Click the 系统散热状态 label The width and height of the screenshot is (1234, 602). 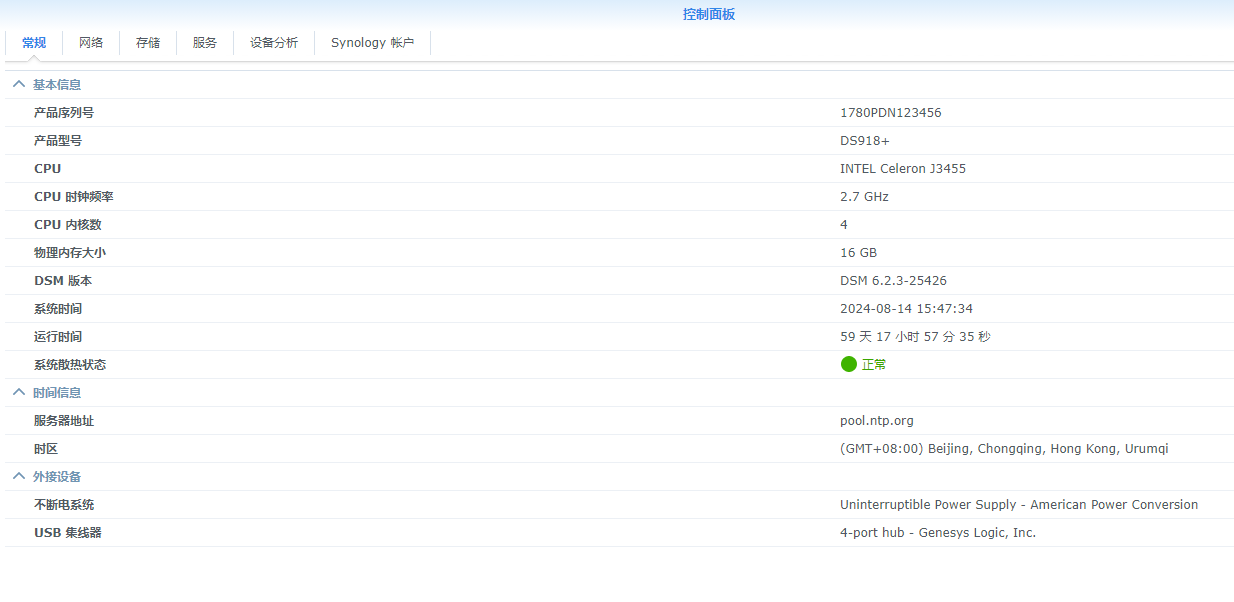point(70,365)
